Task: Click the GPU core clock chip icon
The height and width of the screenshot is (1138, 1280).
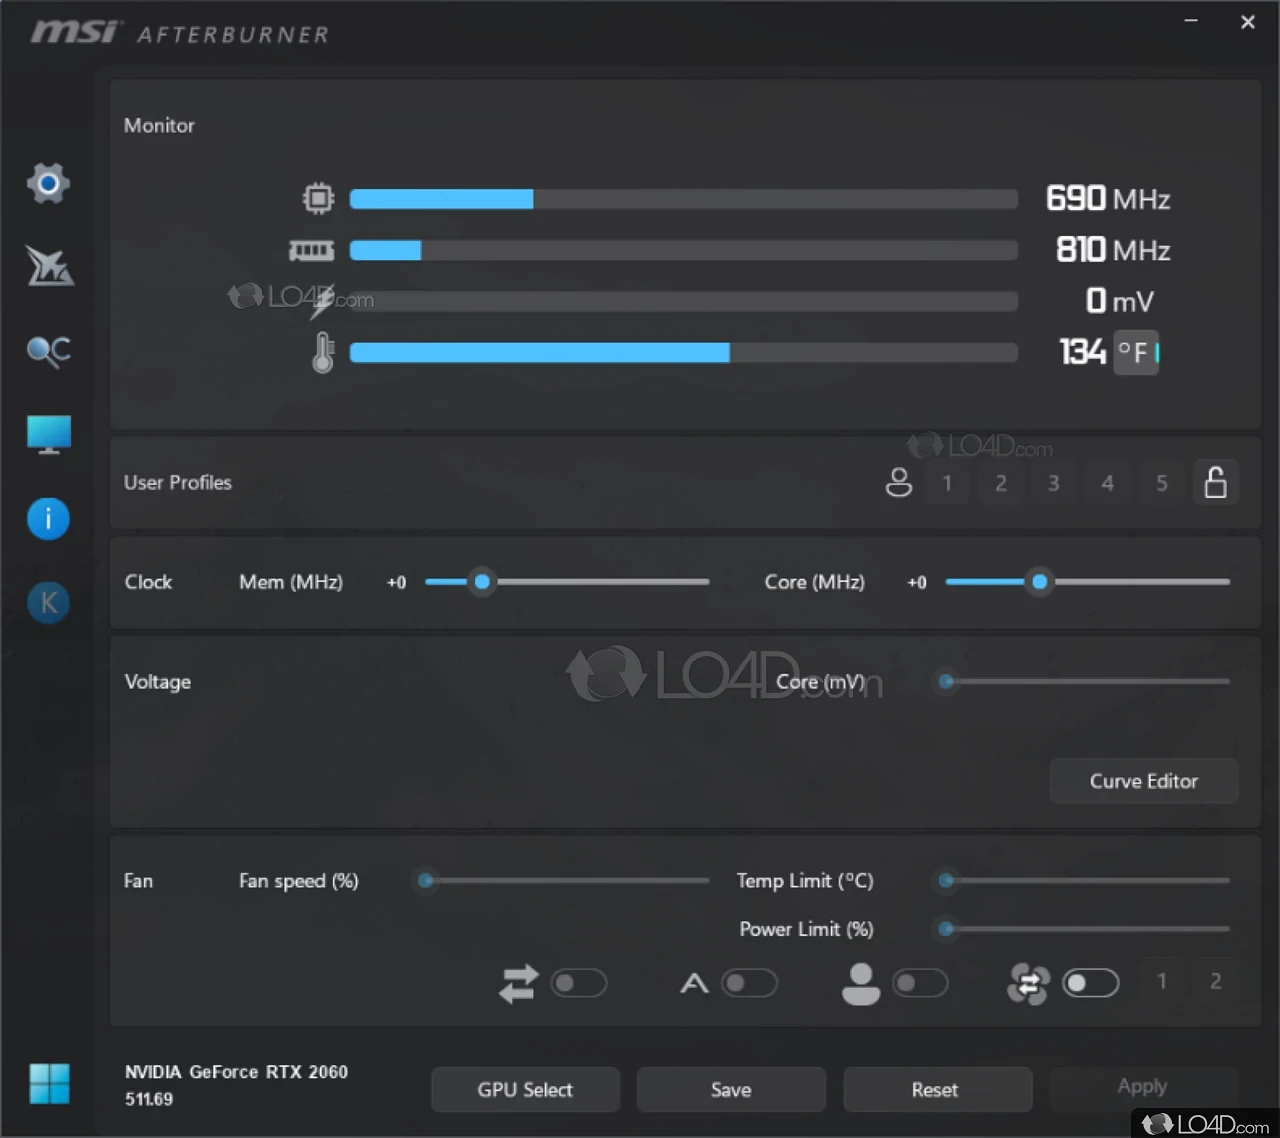Action: click(x=318, y=198)
